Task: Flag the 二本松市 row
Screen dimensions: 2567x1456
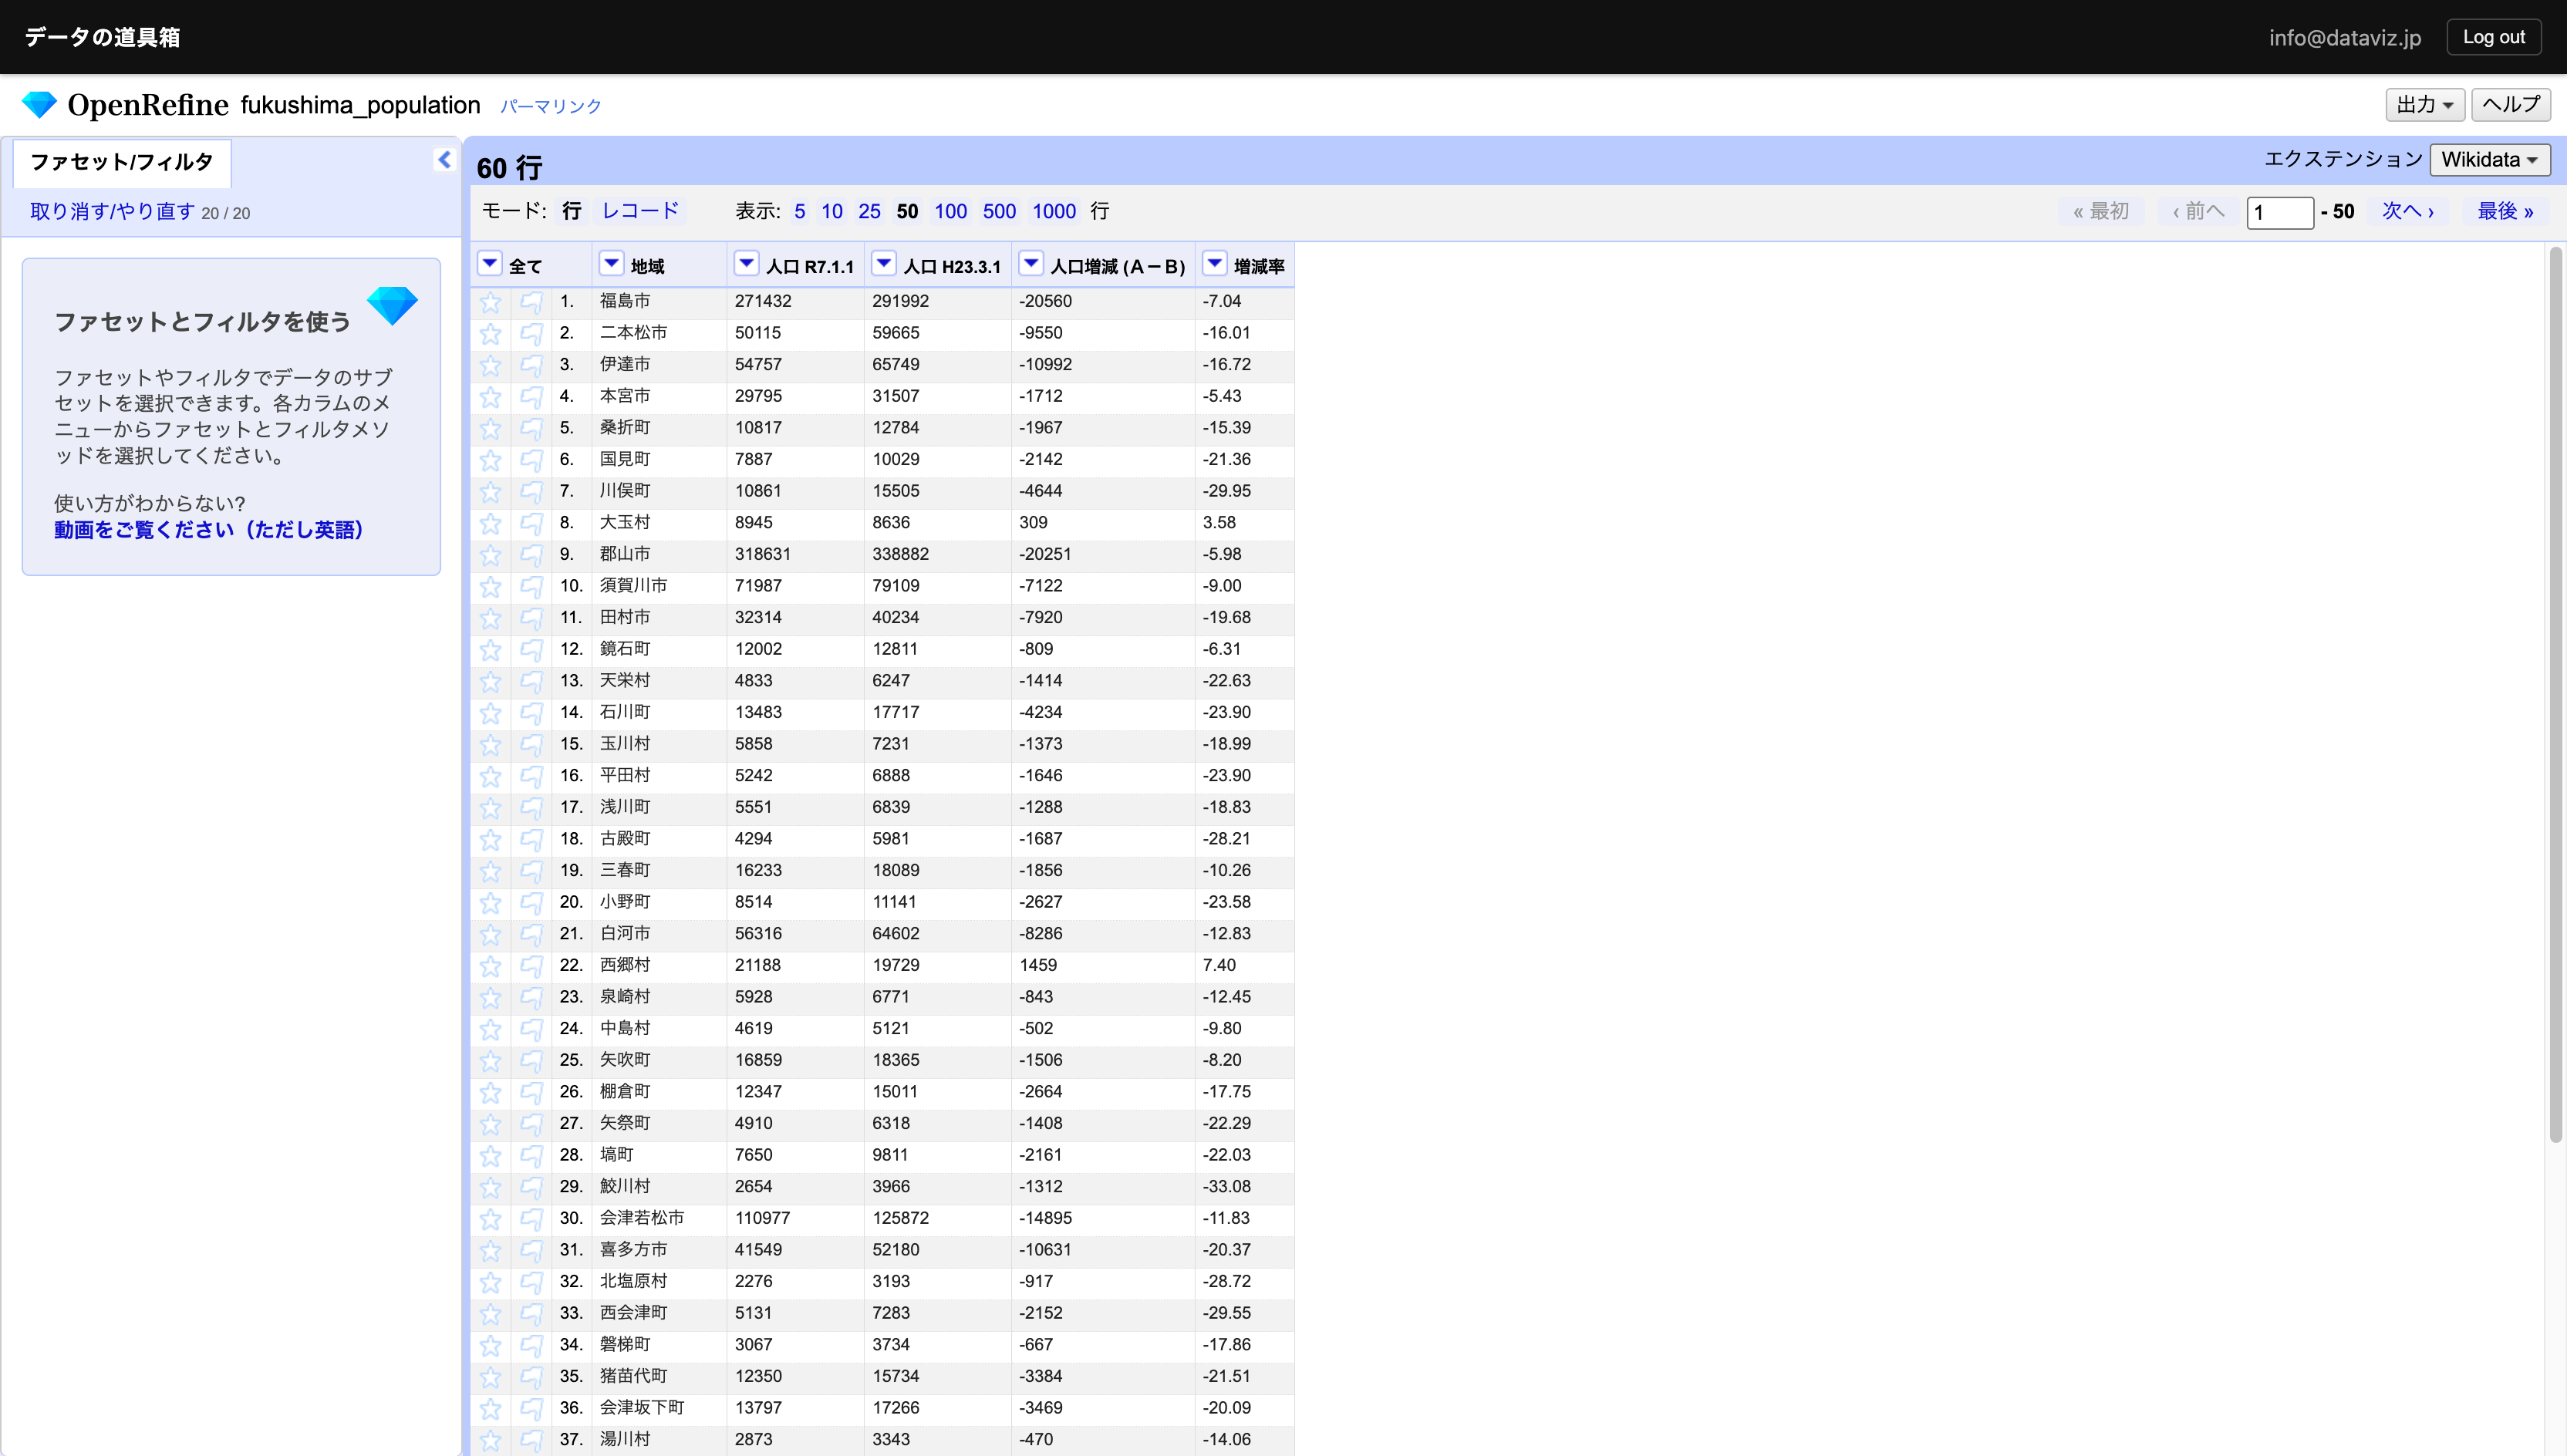Action: [531, 333]
